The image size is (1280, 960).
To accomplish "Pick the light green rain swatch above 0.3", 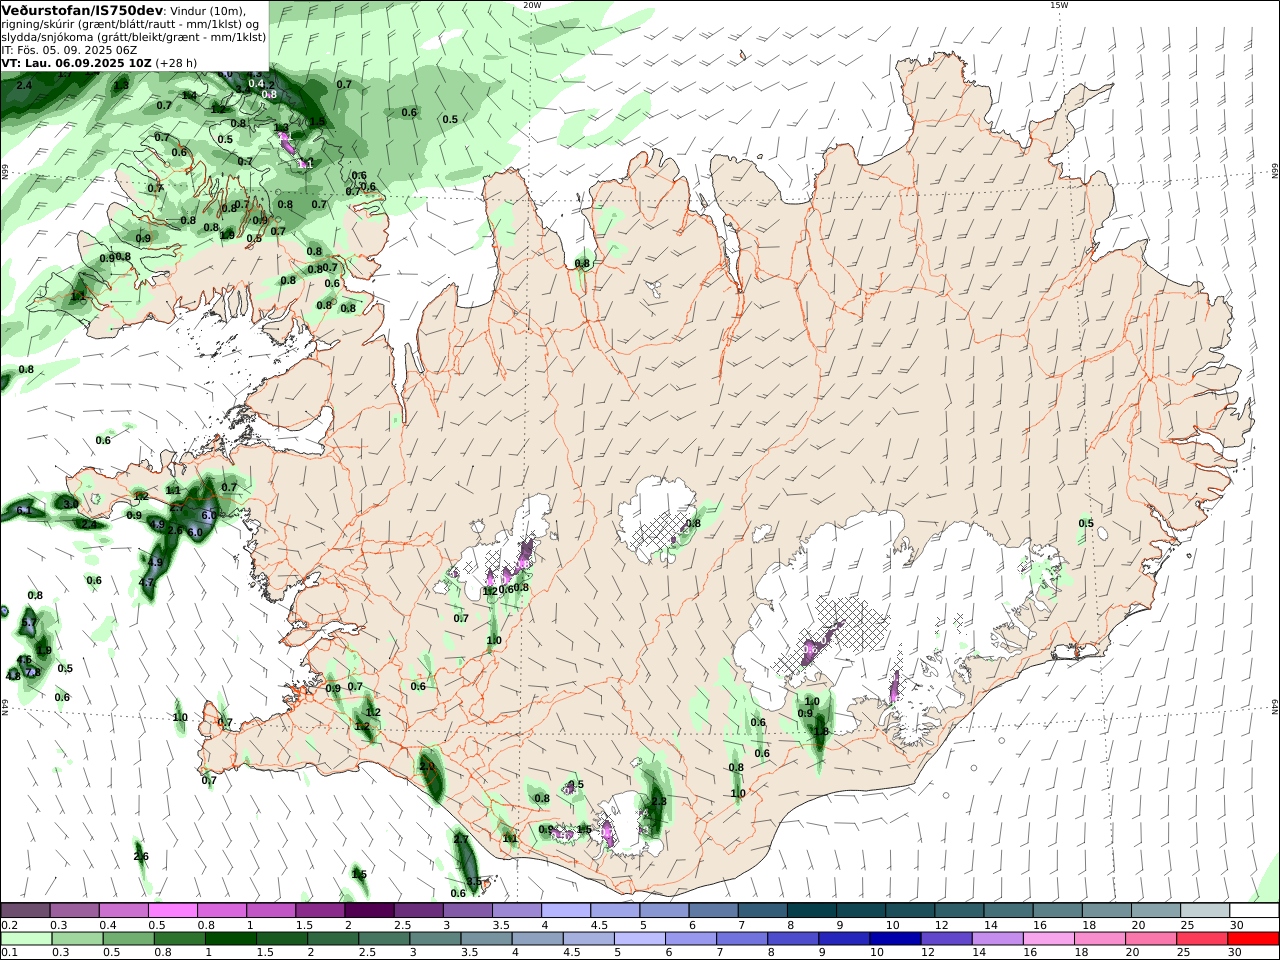I will pyautogui.click(x=77, y=939).
